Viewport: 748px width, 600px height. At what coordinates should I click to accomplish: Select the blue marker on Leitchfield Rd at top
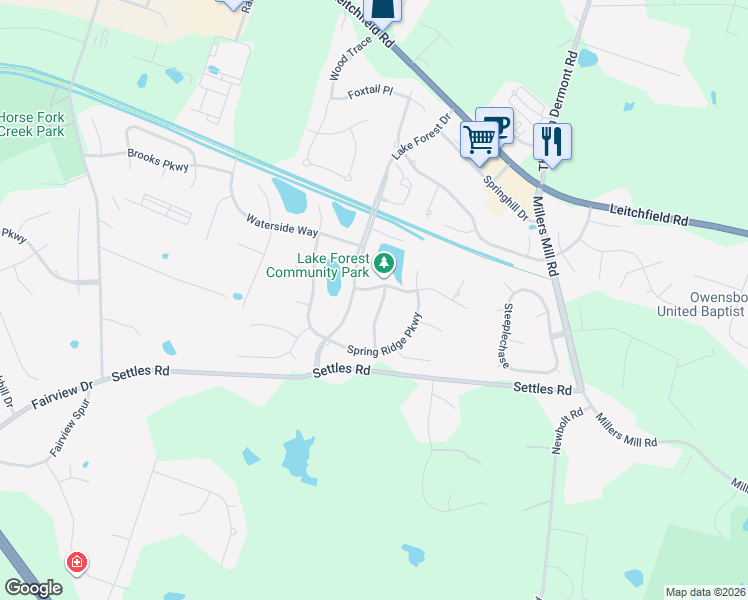(383, 11)
